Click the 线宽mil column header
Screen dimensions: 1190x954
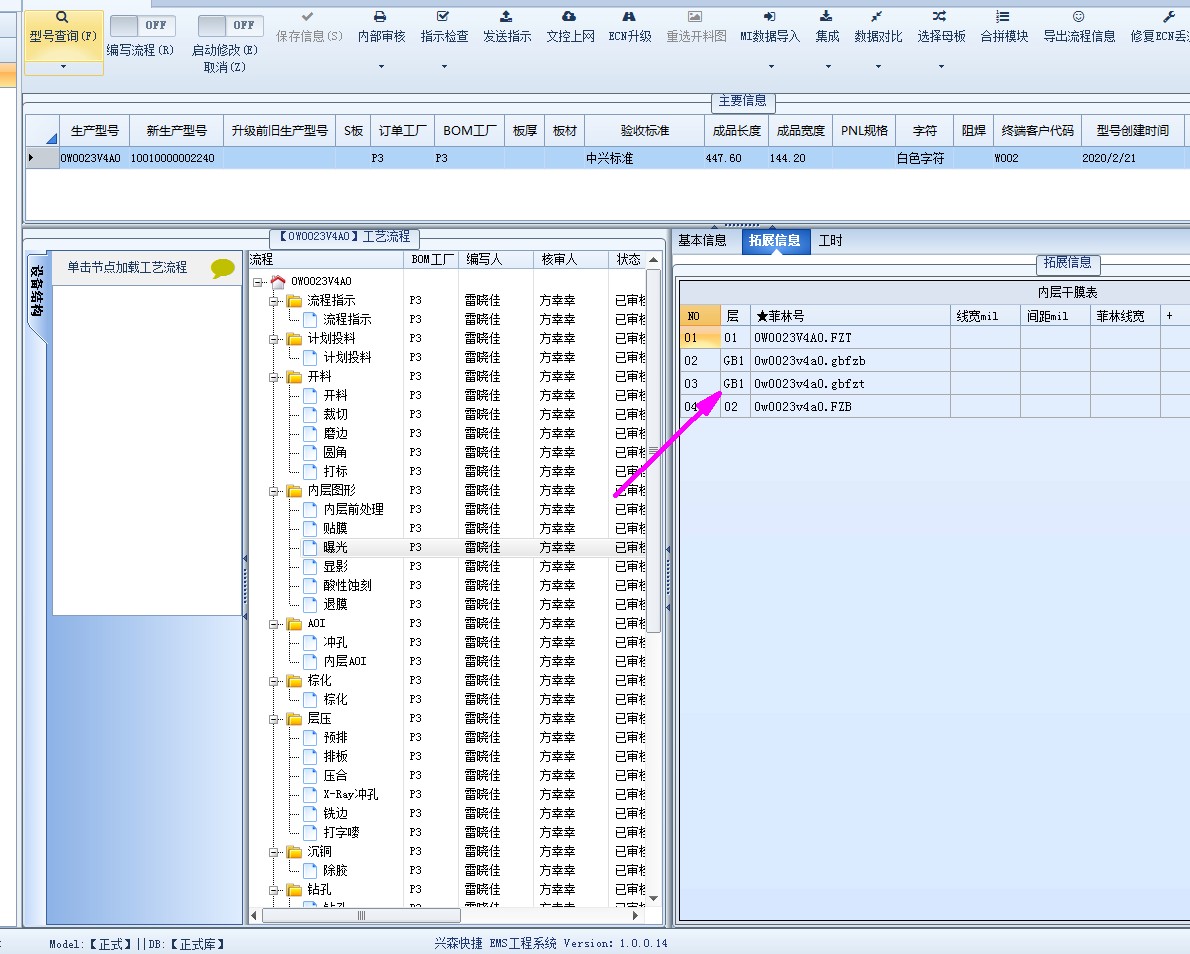pyautogui.click(x=985, y=316)
